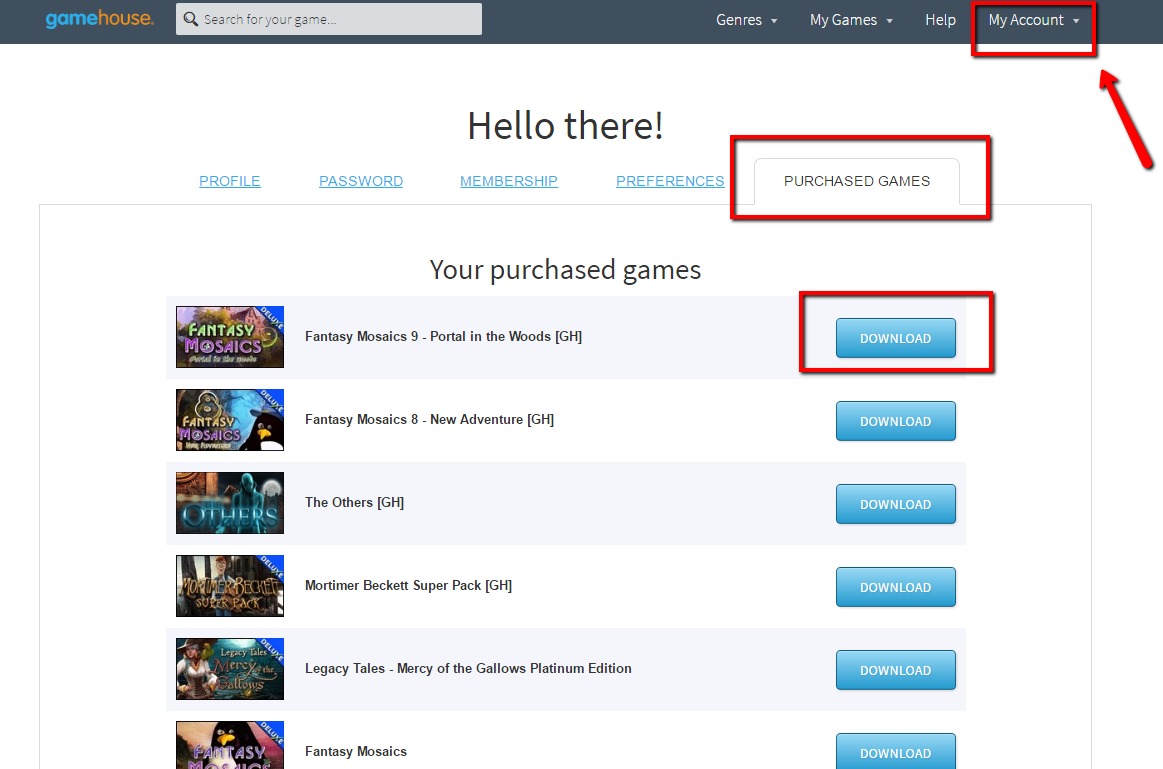Click Mortimer Beckett Super Pack thumbnail
The width and height of the screenshot is (1163, 769).
click(230, 586)
